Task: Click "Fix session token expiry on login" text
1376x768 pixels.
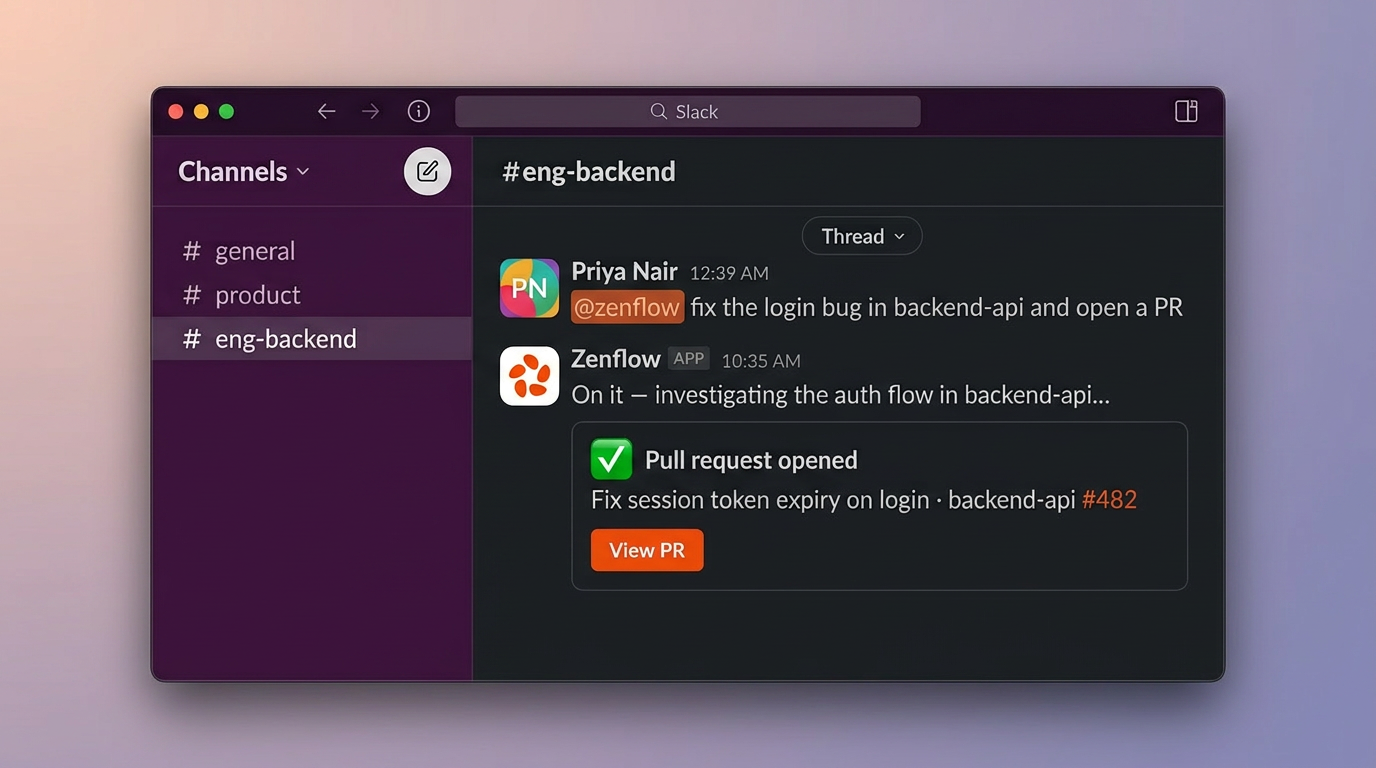Action: click(760, 499)
